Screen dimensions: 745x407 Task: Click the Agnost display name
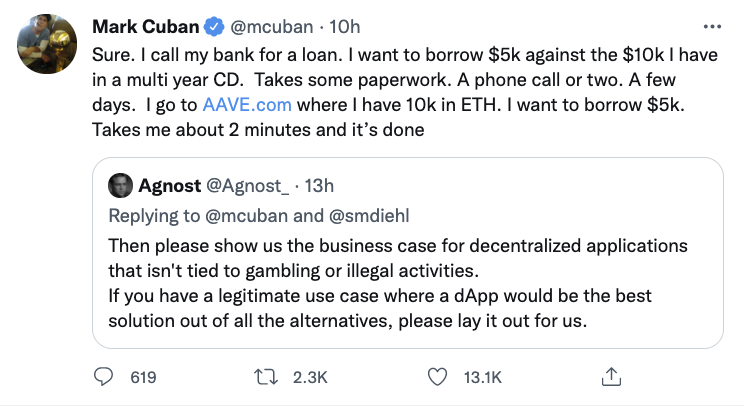click(x=170, y=186)
